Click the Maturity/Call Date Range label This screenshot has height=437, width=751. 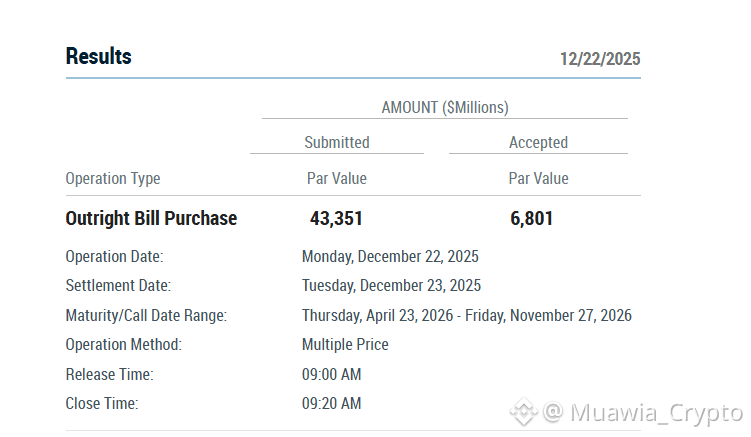(146, 316)
